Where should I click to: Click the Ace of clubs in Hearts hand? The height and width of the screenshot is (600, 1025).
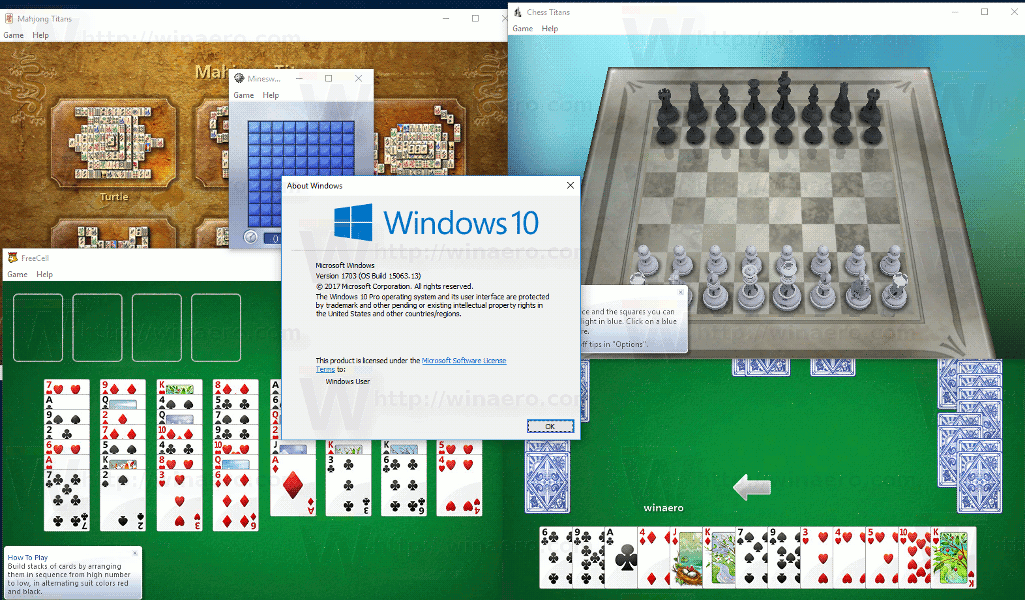pos(625,557)
